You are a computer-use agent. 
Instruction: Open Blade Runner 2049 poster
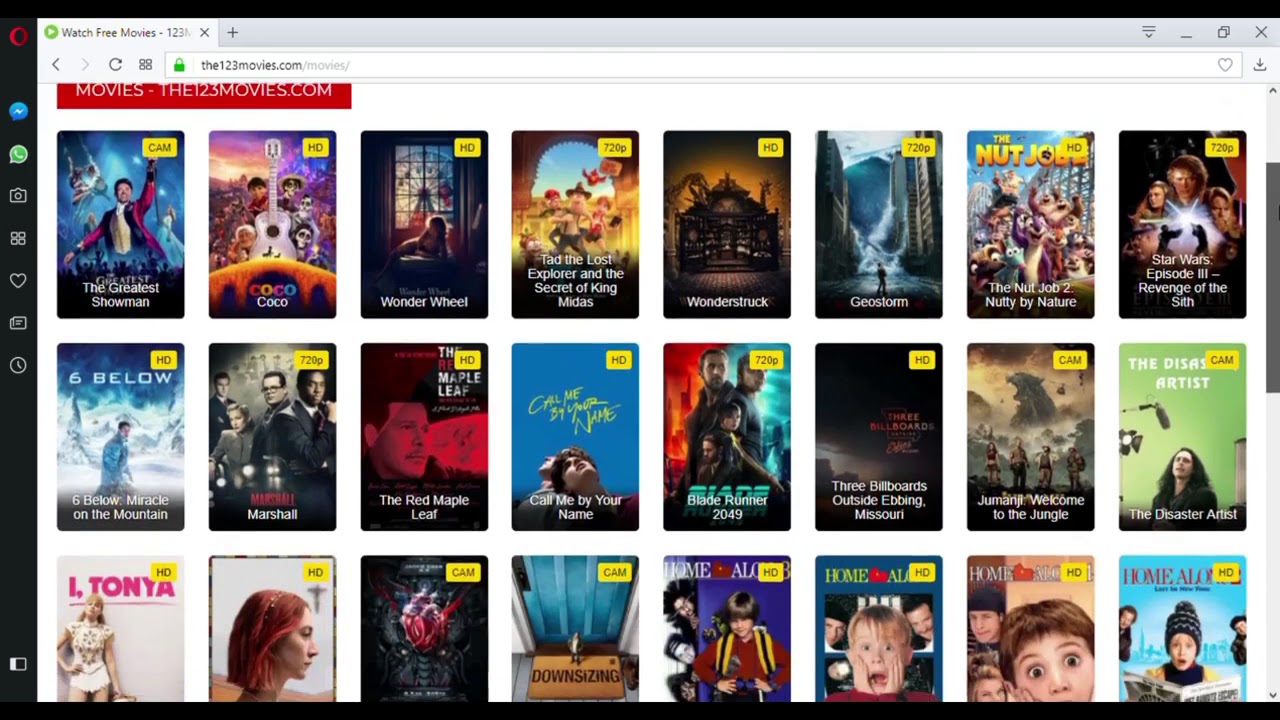pos(727,437)
